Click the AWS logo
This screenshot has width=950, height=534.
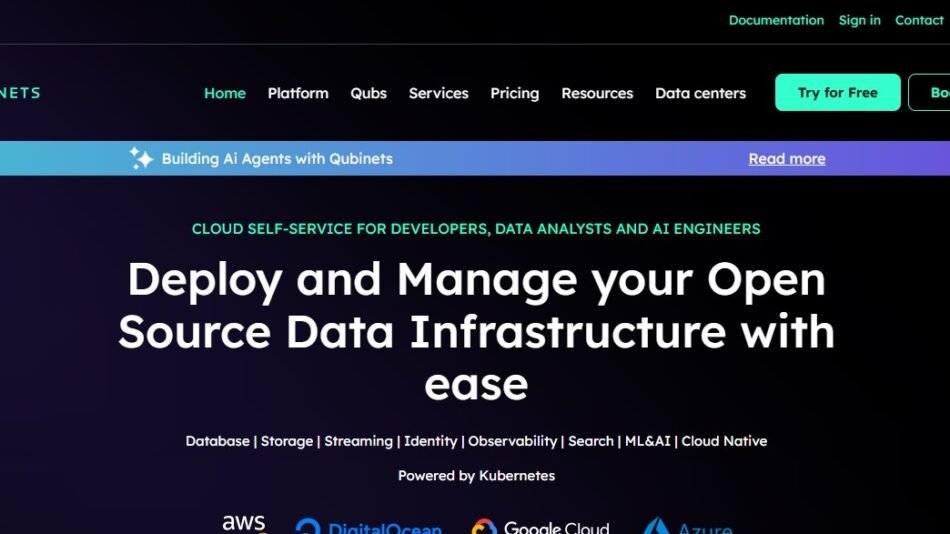point(243,524)
